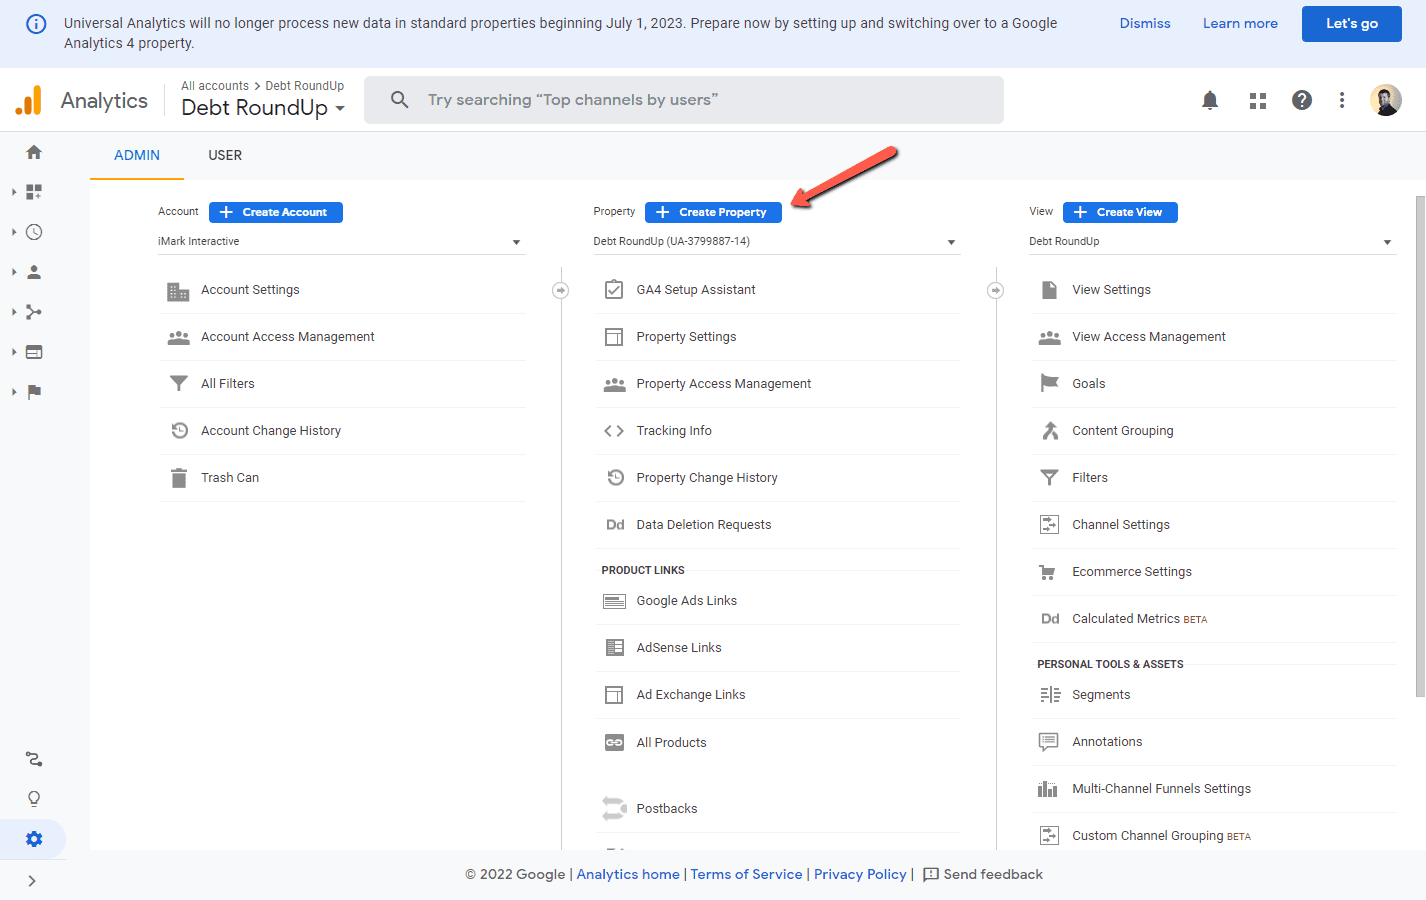Dismiss the Universal Analytics notice
This screenshot has height=900, width=1426.
(1144, 23)
